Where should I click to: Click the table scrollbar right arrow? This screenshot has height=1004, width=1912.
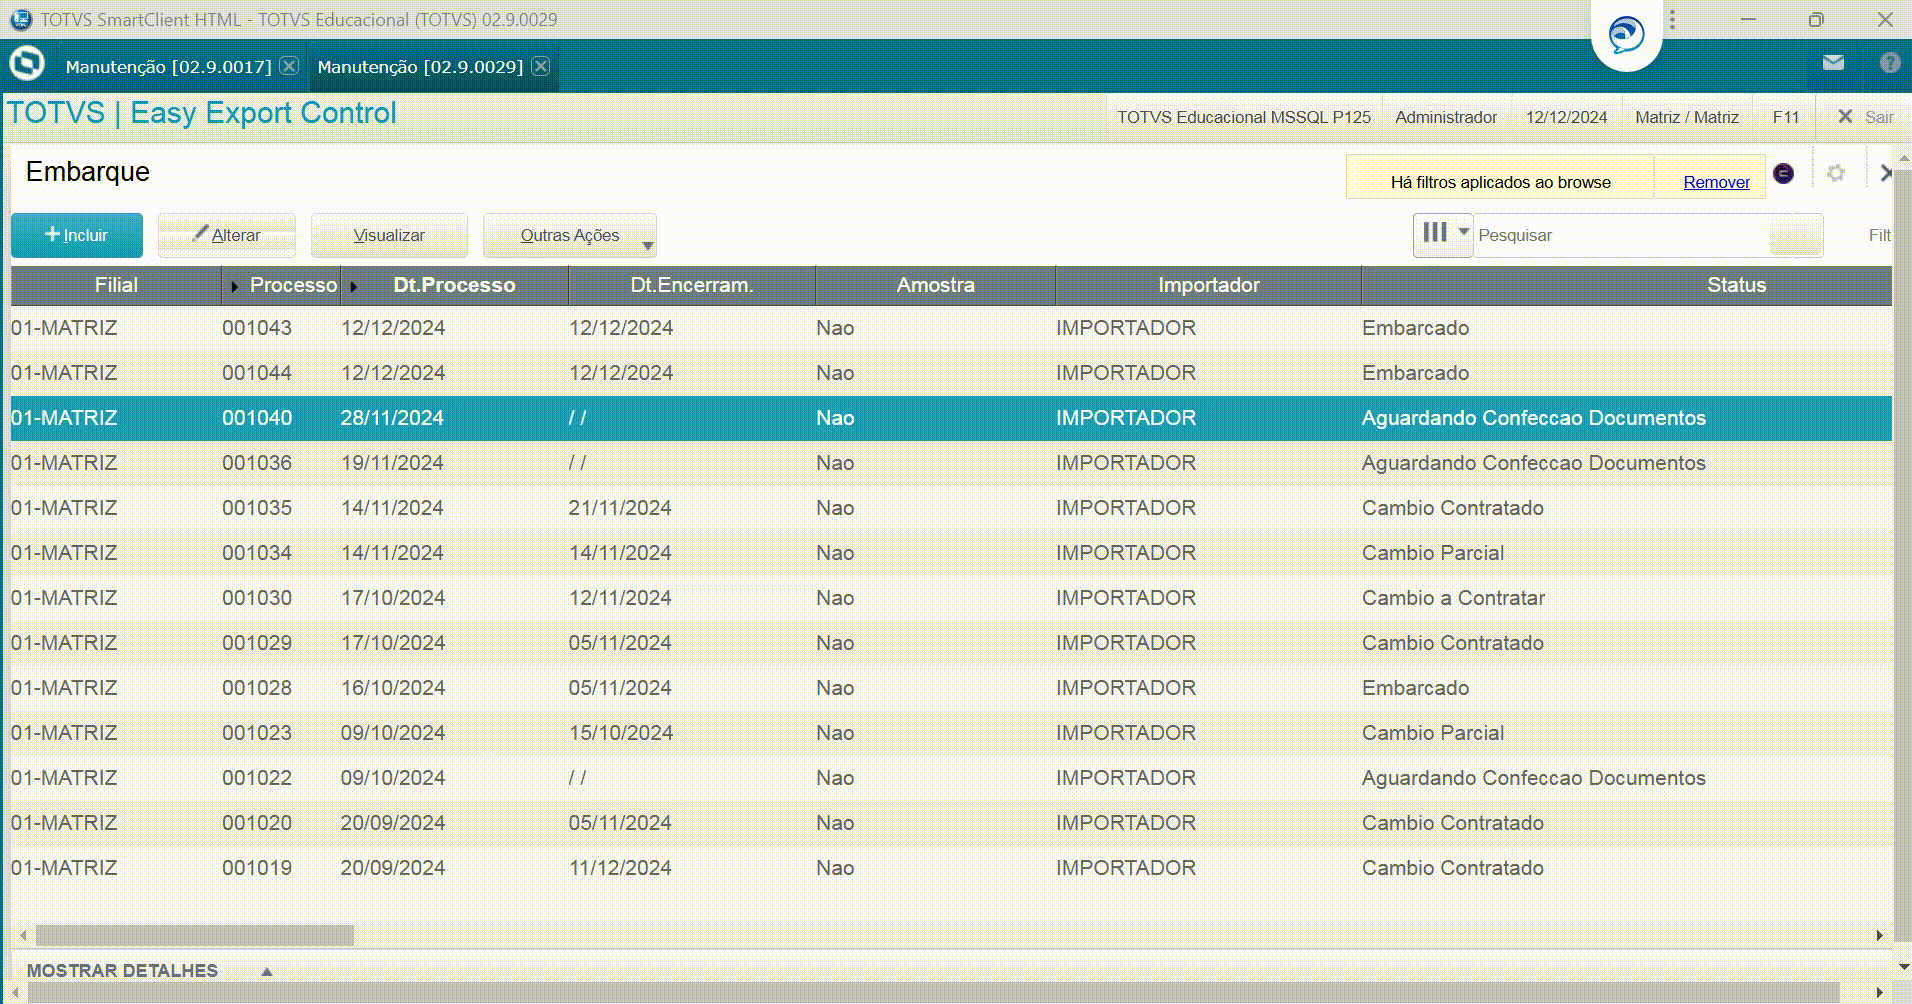(x=1879, y=935)
